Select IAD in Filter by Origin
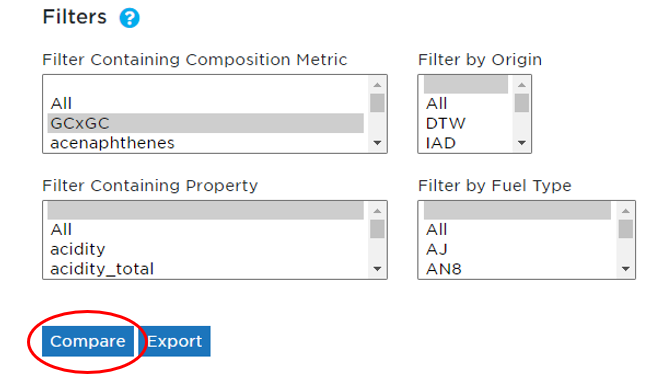This screenshot has height=386, width=661. point(466,143)
